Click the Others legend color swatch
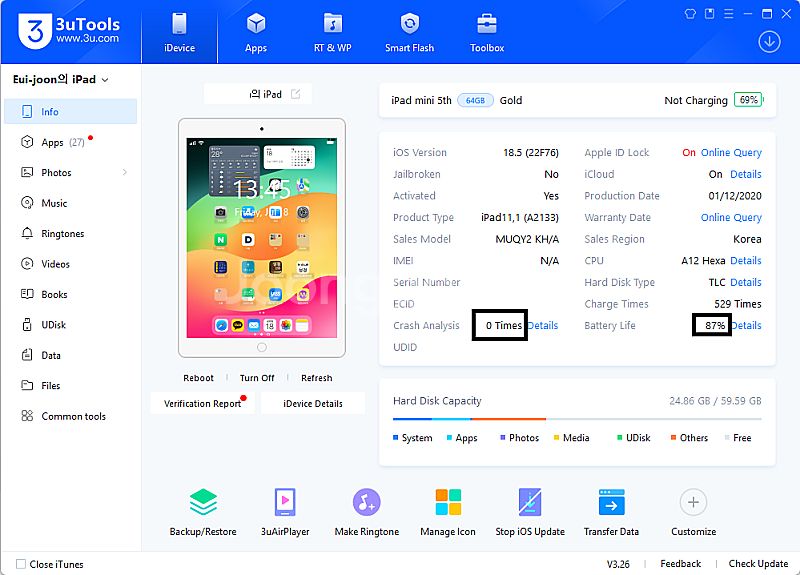Image resolution: width=800 pixels, height=575 pixels. click(x=673, y=438)
